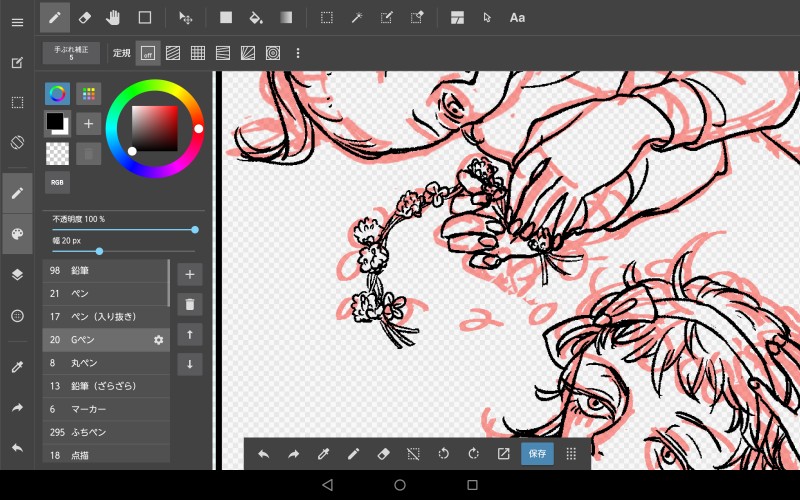Enable the radial vanishing point ruler
Screen dimensions: 800x500
[x=248, y=53]
